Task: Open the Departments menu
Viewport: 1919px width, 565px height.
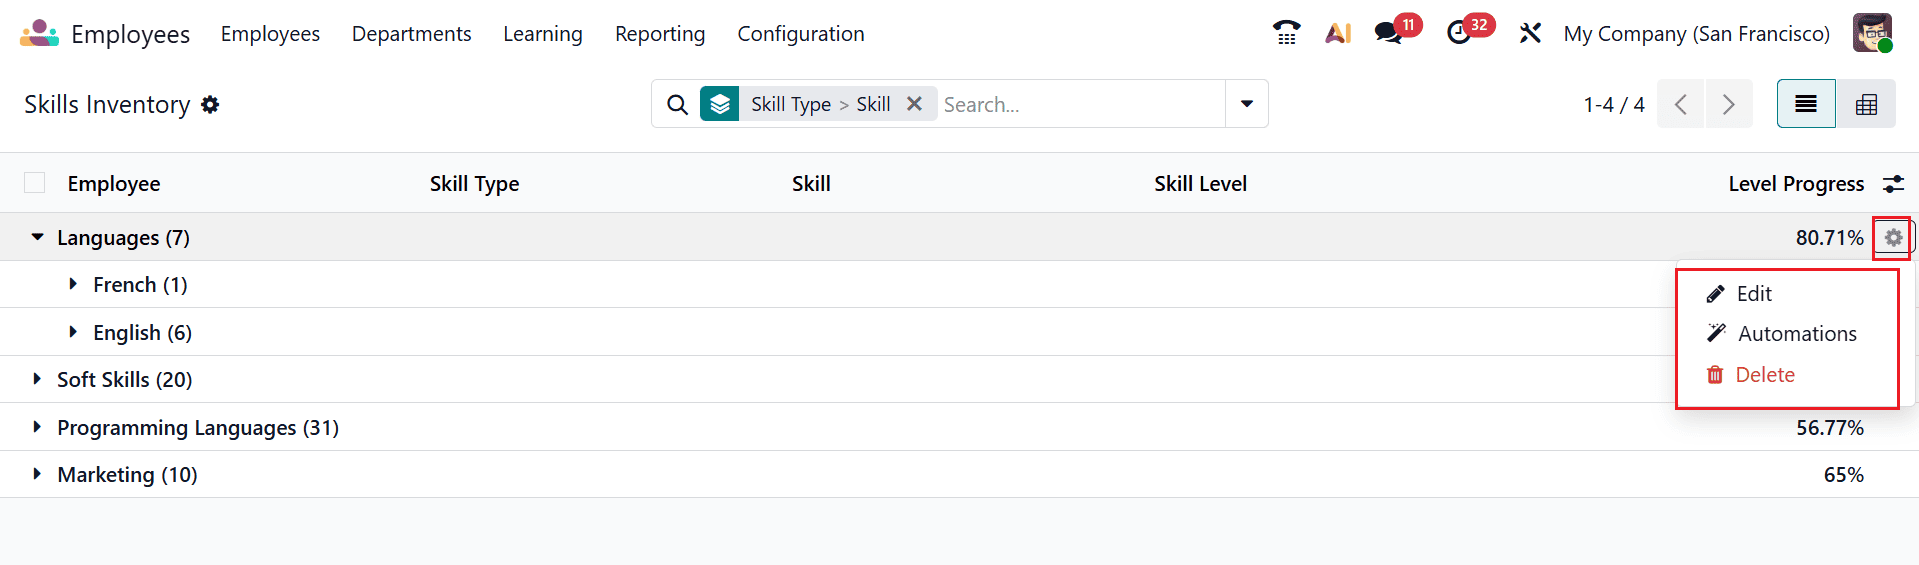Action: point(411,33)
